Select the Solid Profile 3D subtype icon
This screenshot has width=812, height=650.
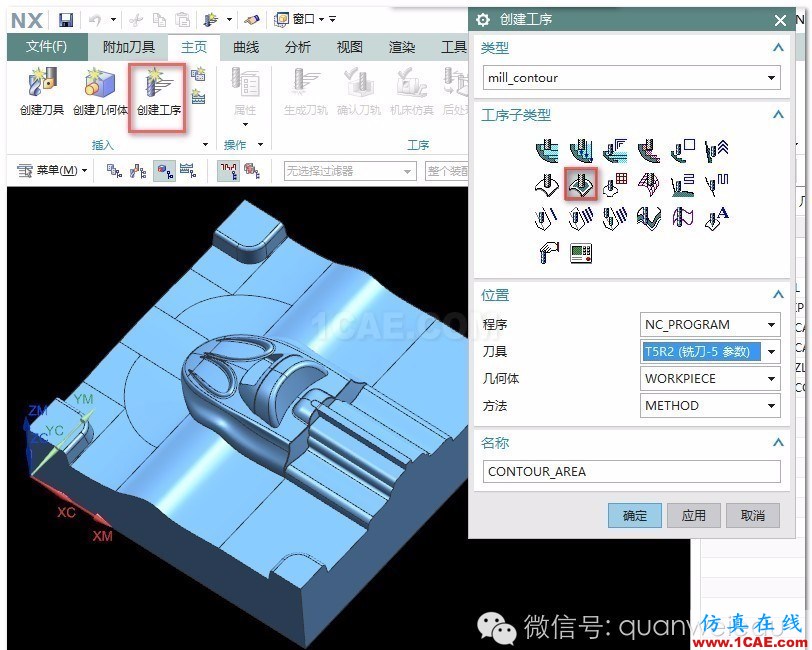648,218
